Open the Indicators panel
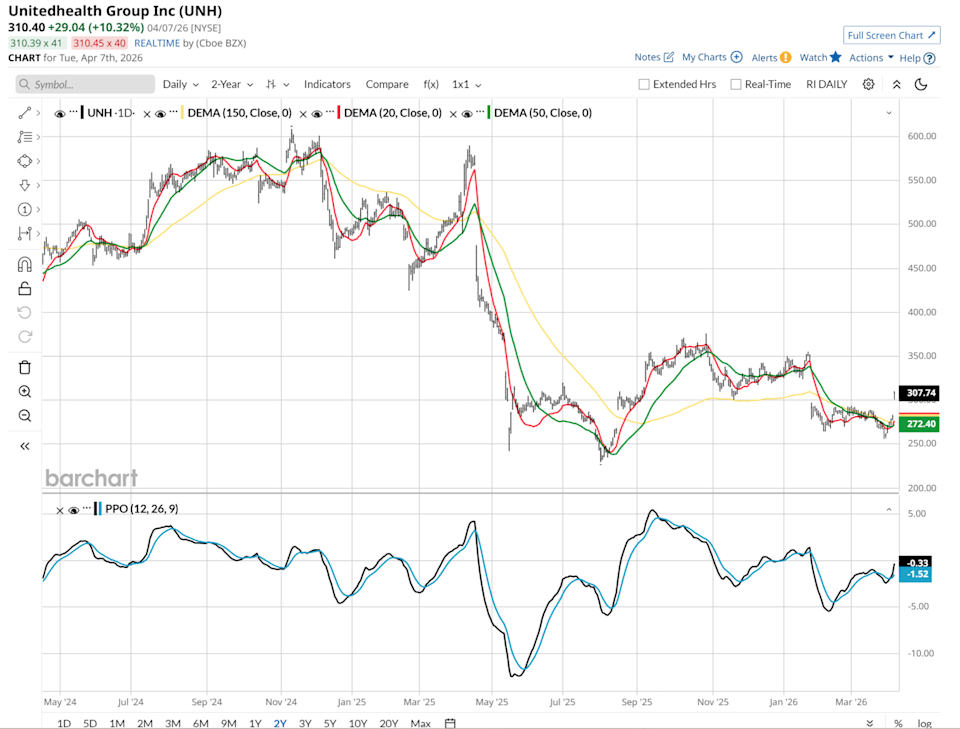960x729 pixels. [327, 84]
